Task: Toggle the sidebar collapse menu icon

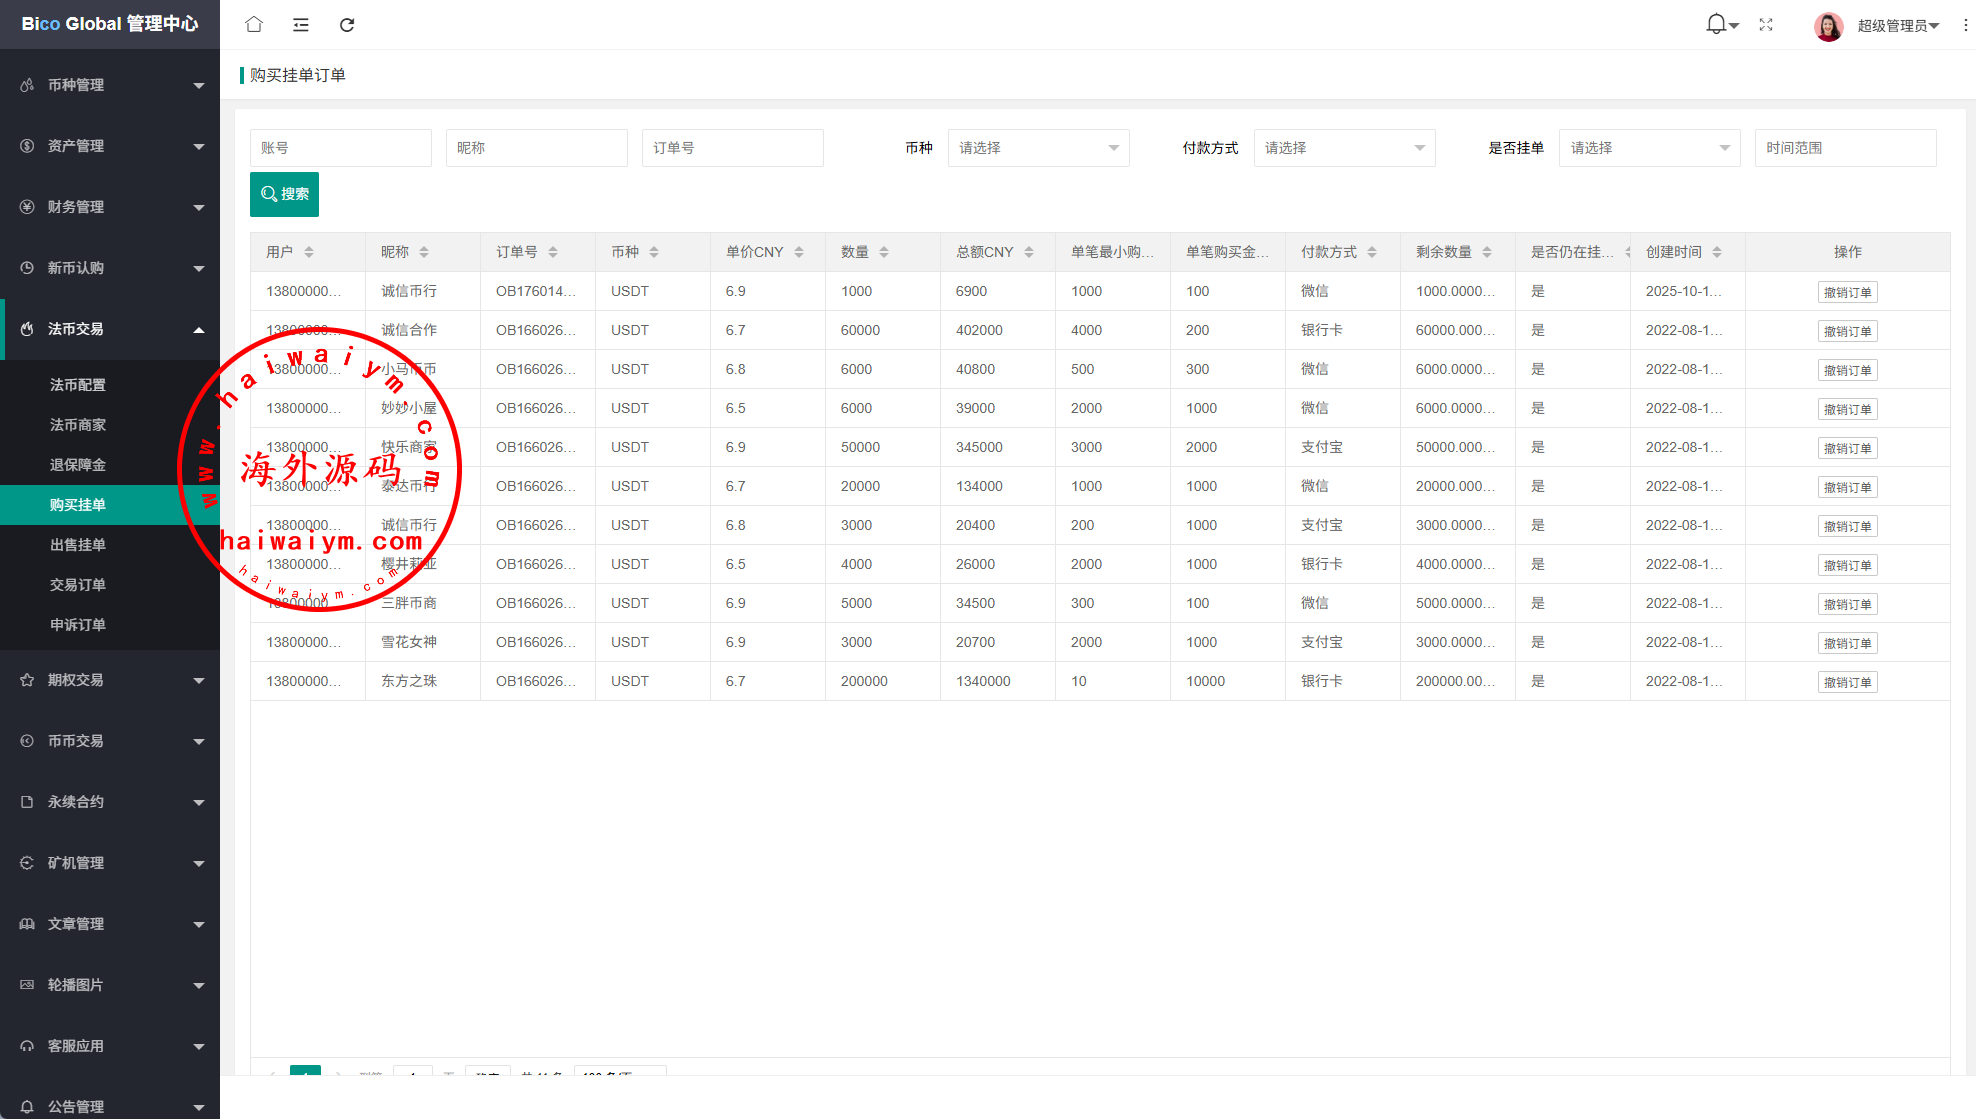Action: tap(300, 25)
